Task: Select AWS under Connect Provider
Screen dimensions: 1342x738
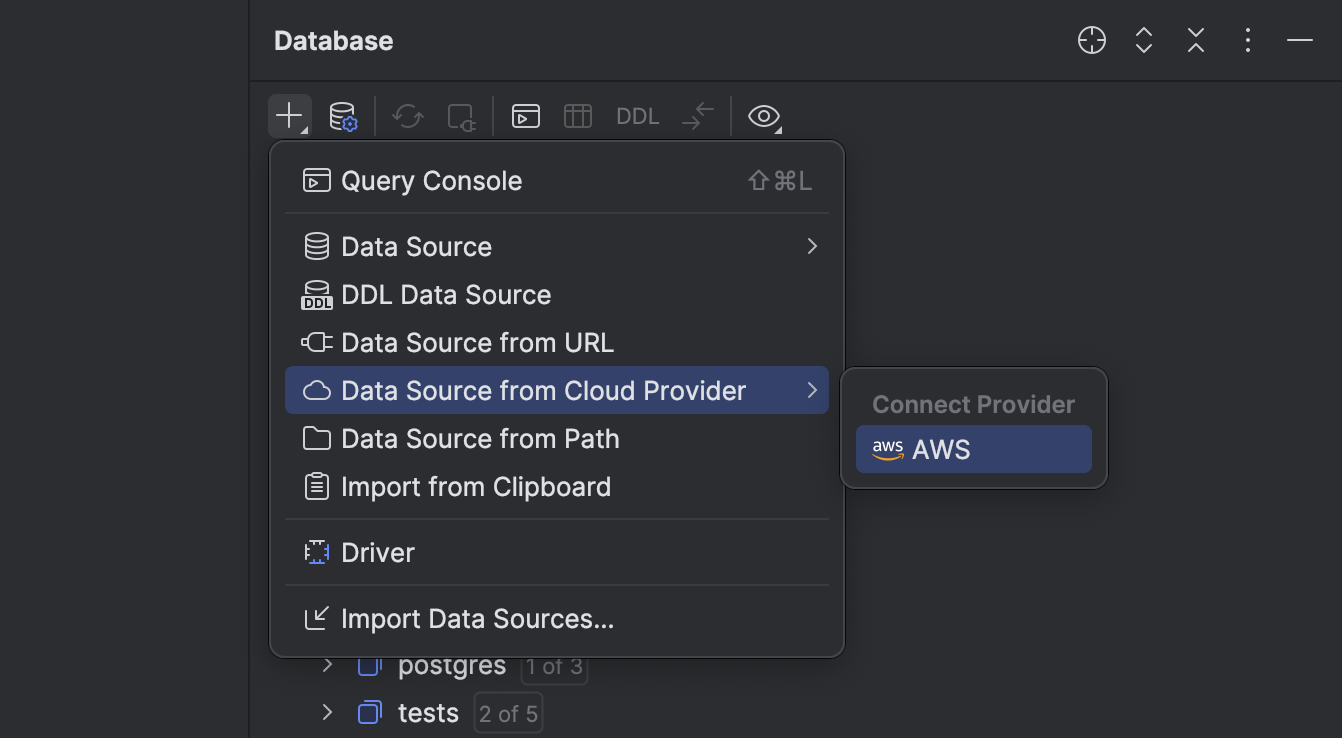Action: (972, 449)
